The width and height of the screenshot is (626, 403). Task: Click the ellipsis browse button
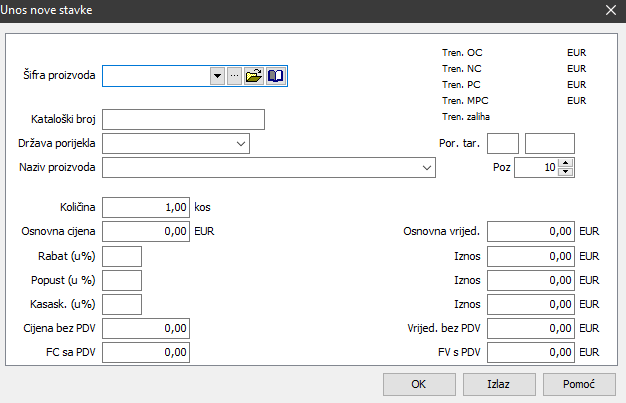click(x=235, y=76)
